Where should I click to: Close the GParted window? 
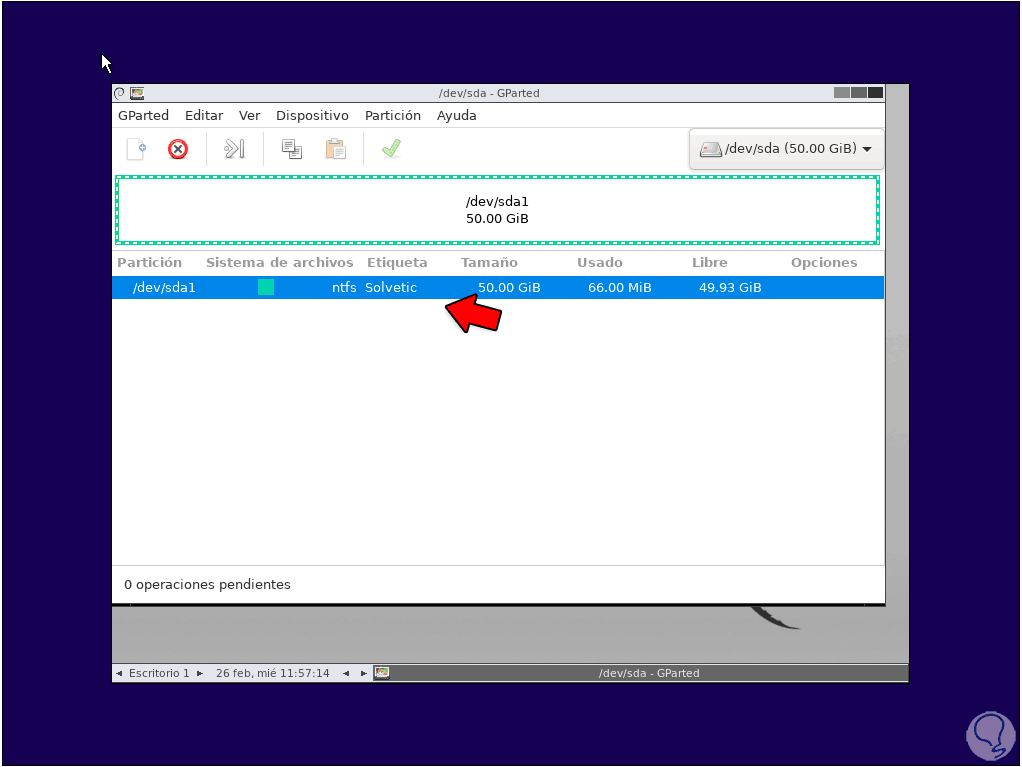click(x=875, y=93)
